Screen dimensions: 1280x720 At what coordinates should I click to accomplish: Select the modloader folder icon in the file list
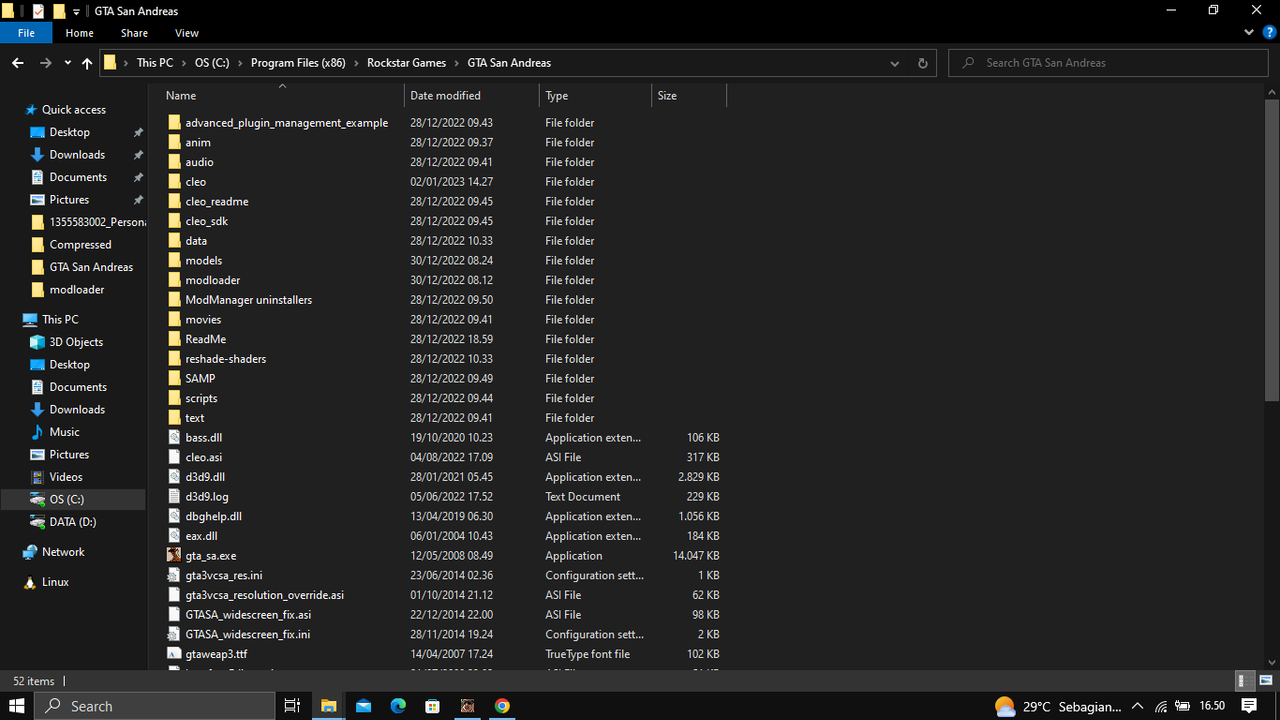(174, 280)
